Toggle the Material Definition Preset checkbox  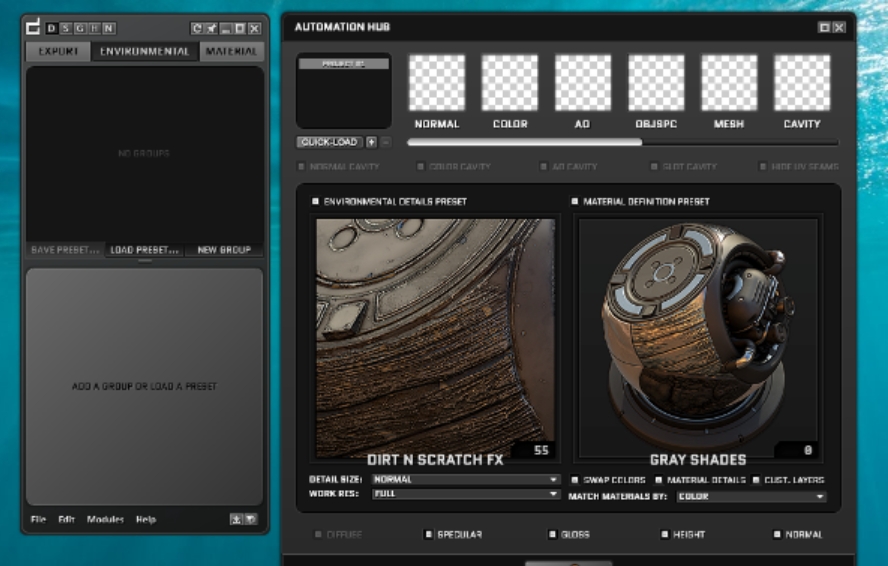(575, 201)
